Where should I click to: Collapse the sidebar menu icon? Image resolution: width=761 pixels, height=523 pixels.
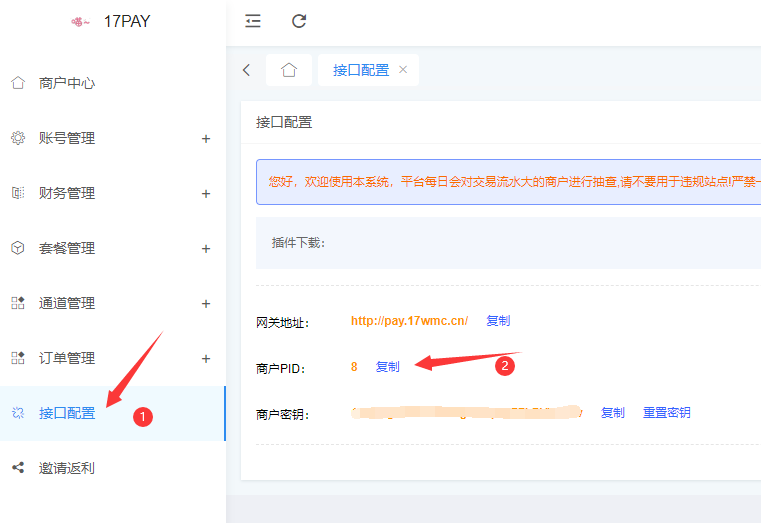coord(253,21)
